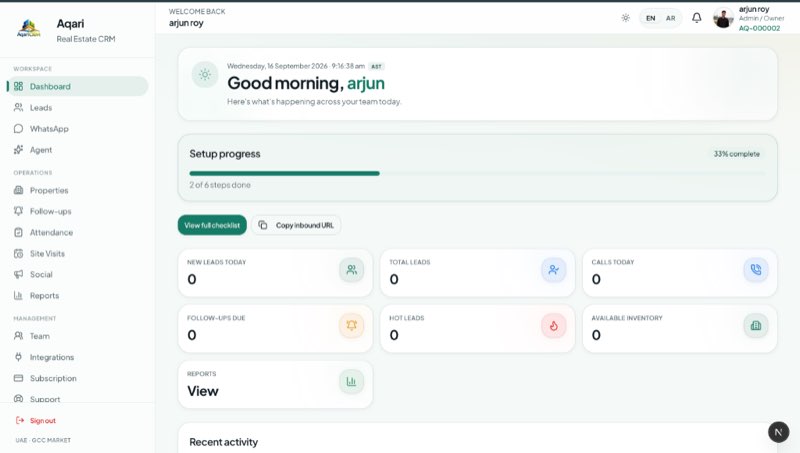Go to Integrations
Viewport: 800px width, 453px height.
[x=78, y=357]
